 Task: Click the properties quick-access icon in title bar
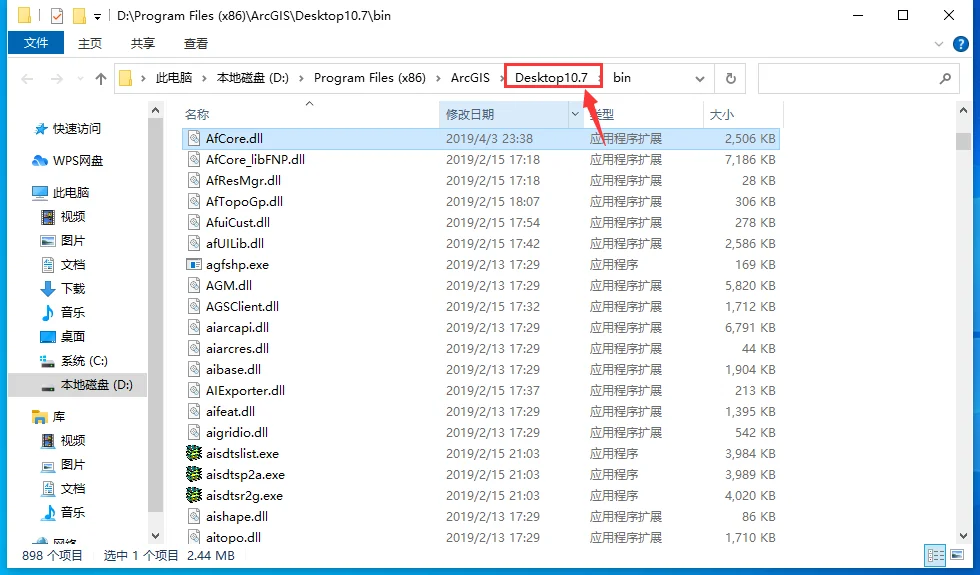(57, 15)
